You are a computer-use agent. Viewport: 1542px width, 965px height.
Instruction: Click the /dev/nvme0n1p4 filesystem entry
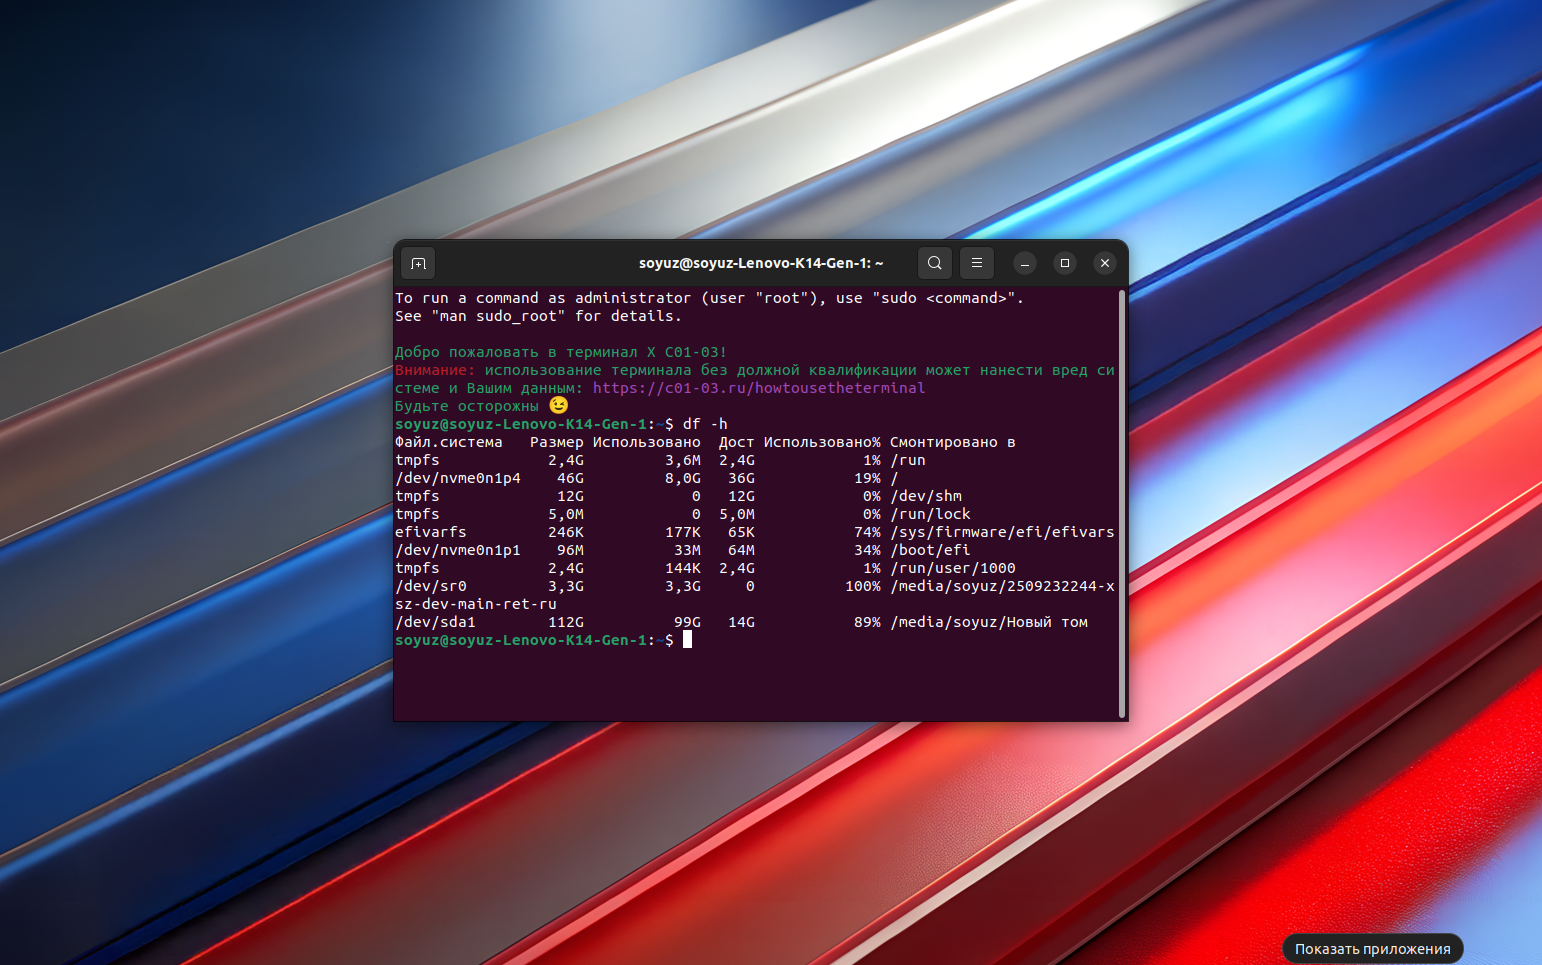pyautogui.click(x=458, y=478)
